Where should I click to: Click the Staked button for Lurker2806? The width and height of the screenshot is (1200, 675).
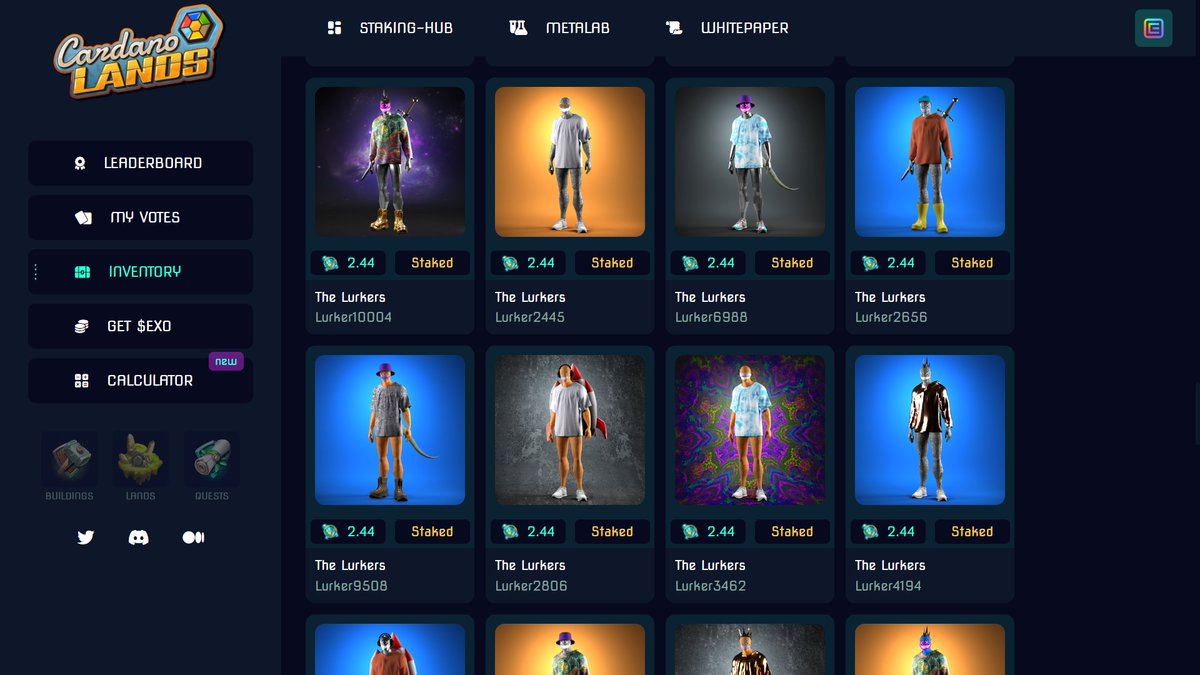pyautogui.click(x=612, y=532)
